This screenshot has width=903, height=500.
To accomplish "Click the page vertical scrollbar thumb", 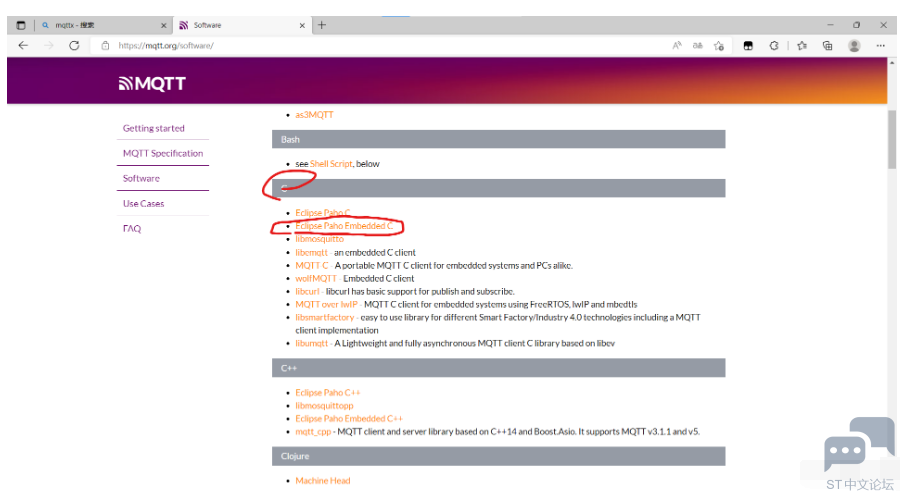I will point(892,139).
